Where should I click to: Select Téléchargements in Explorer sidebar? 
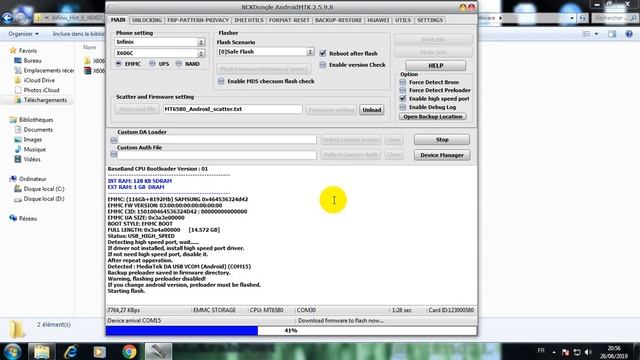[40, 100]
